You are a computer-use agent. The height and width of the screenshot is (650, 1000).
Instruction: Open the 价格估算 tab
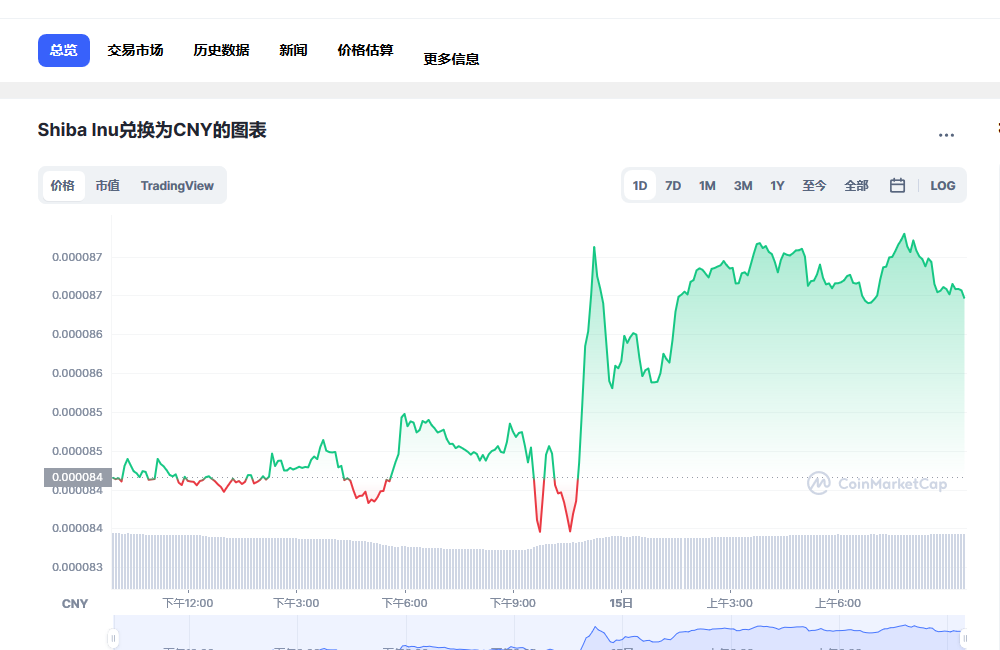click(365, 50)
